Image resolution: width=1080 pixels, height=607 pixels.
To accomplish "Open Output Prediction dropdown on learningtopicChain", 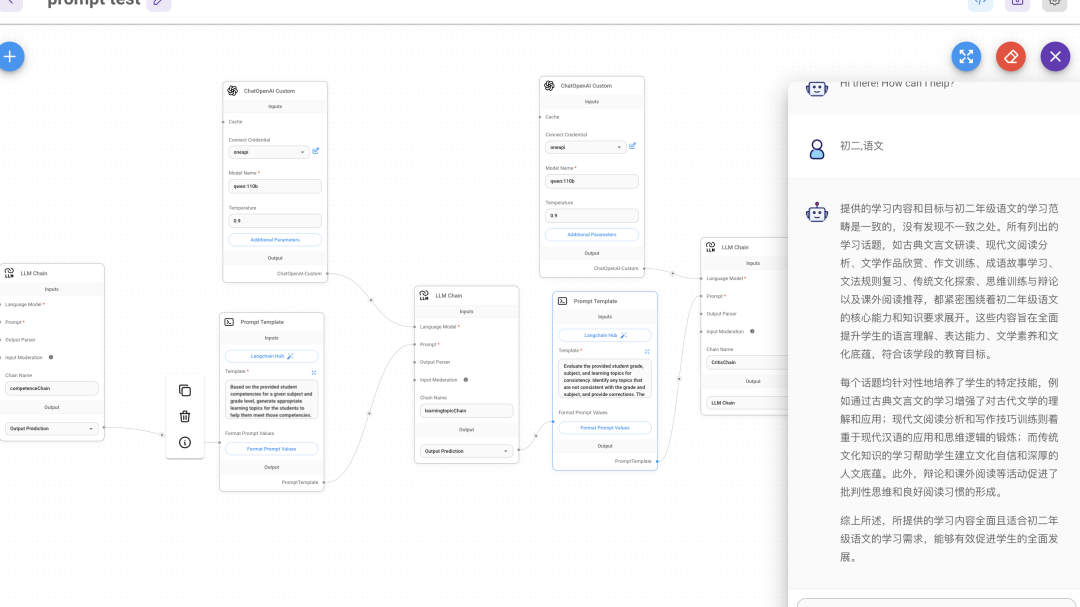I will pos(465,452).
